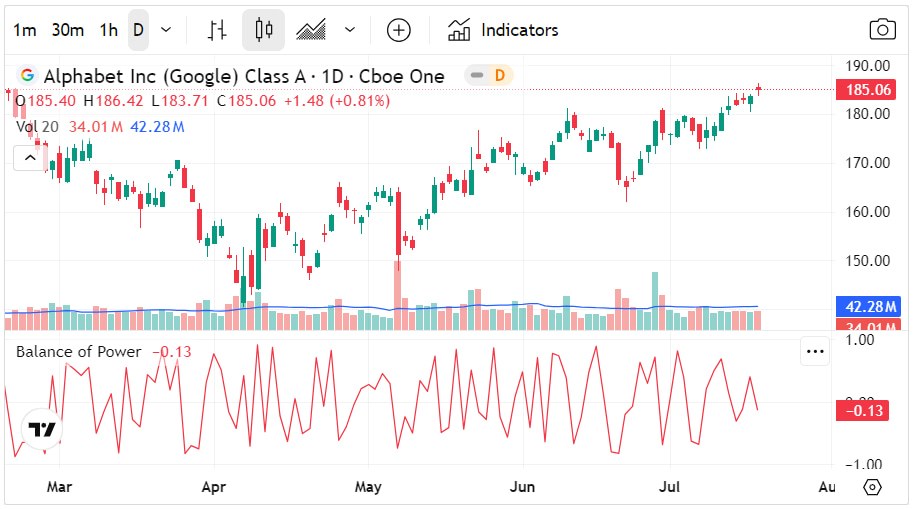Switch to area chart style
This screenshot has width=913, height=509.
311,30
